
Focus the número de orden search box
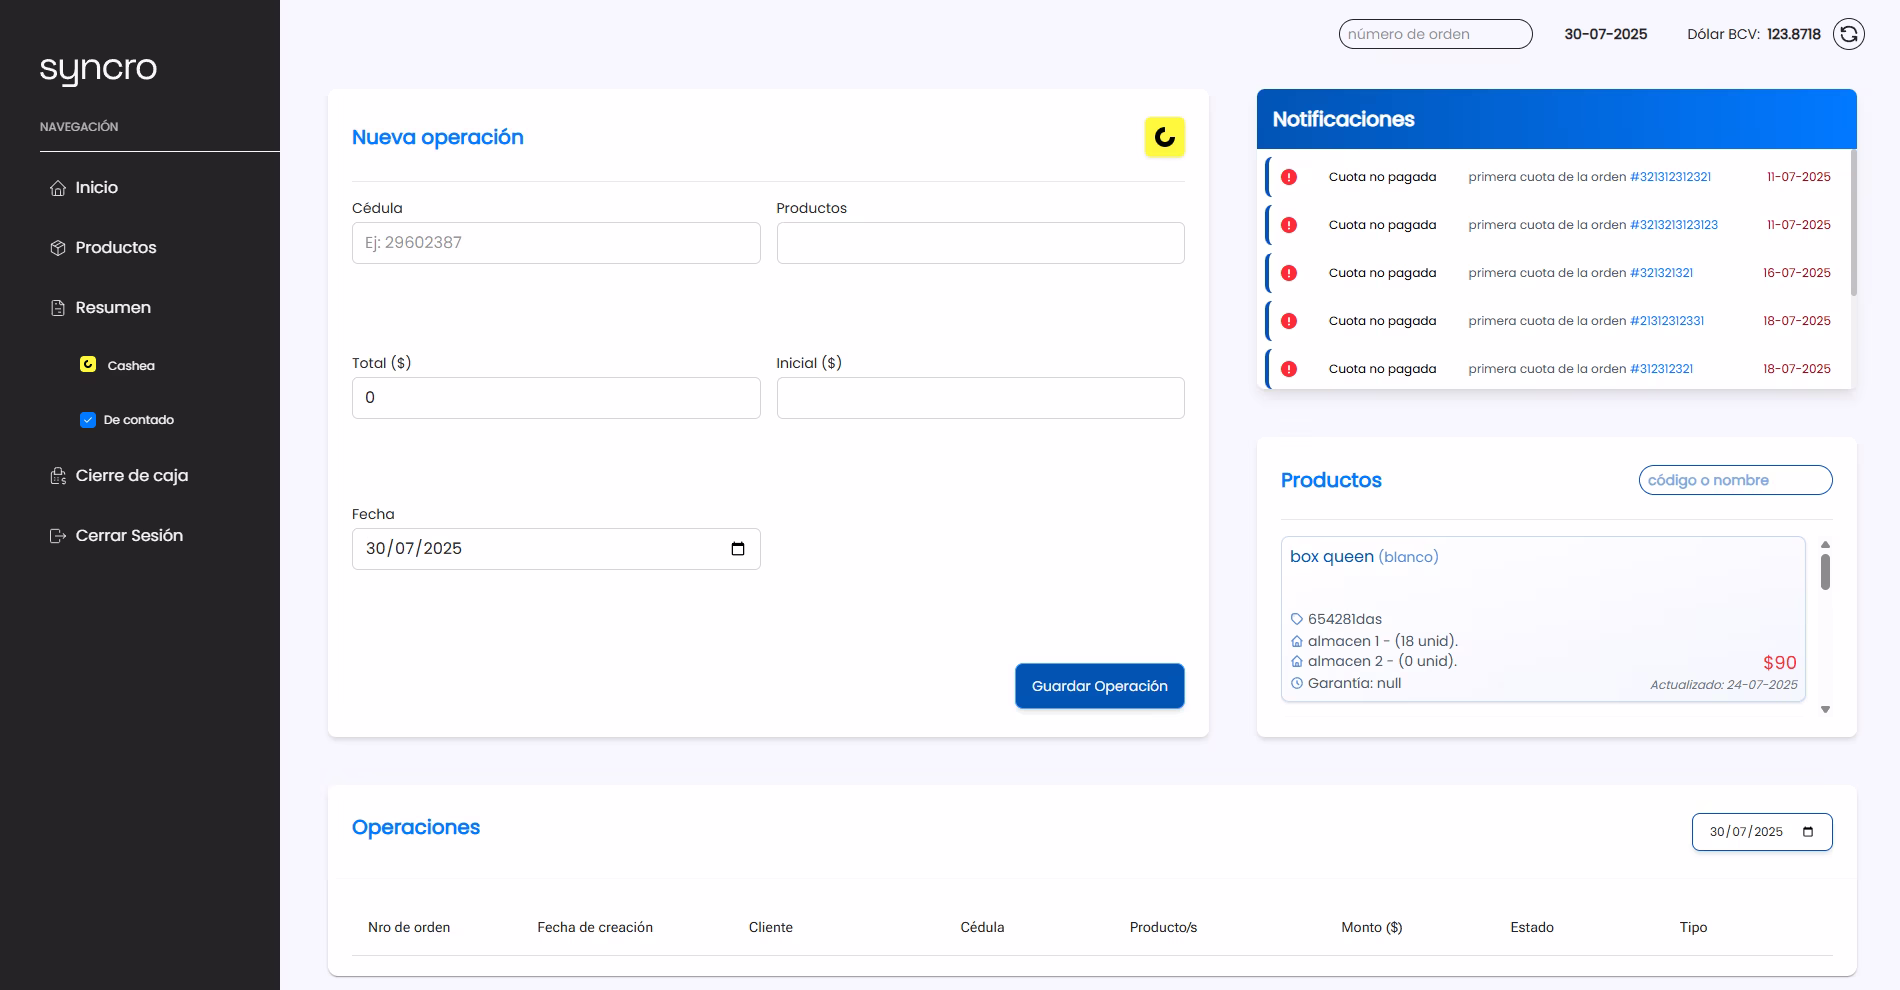1435,34
